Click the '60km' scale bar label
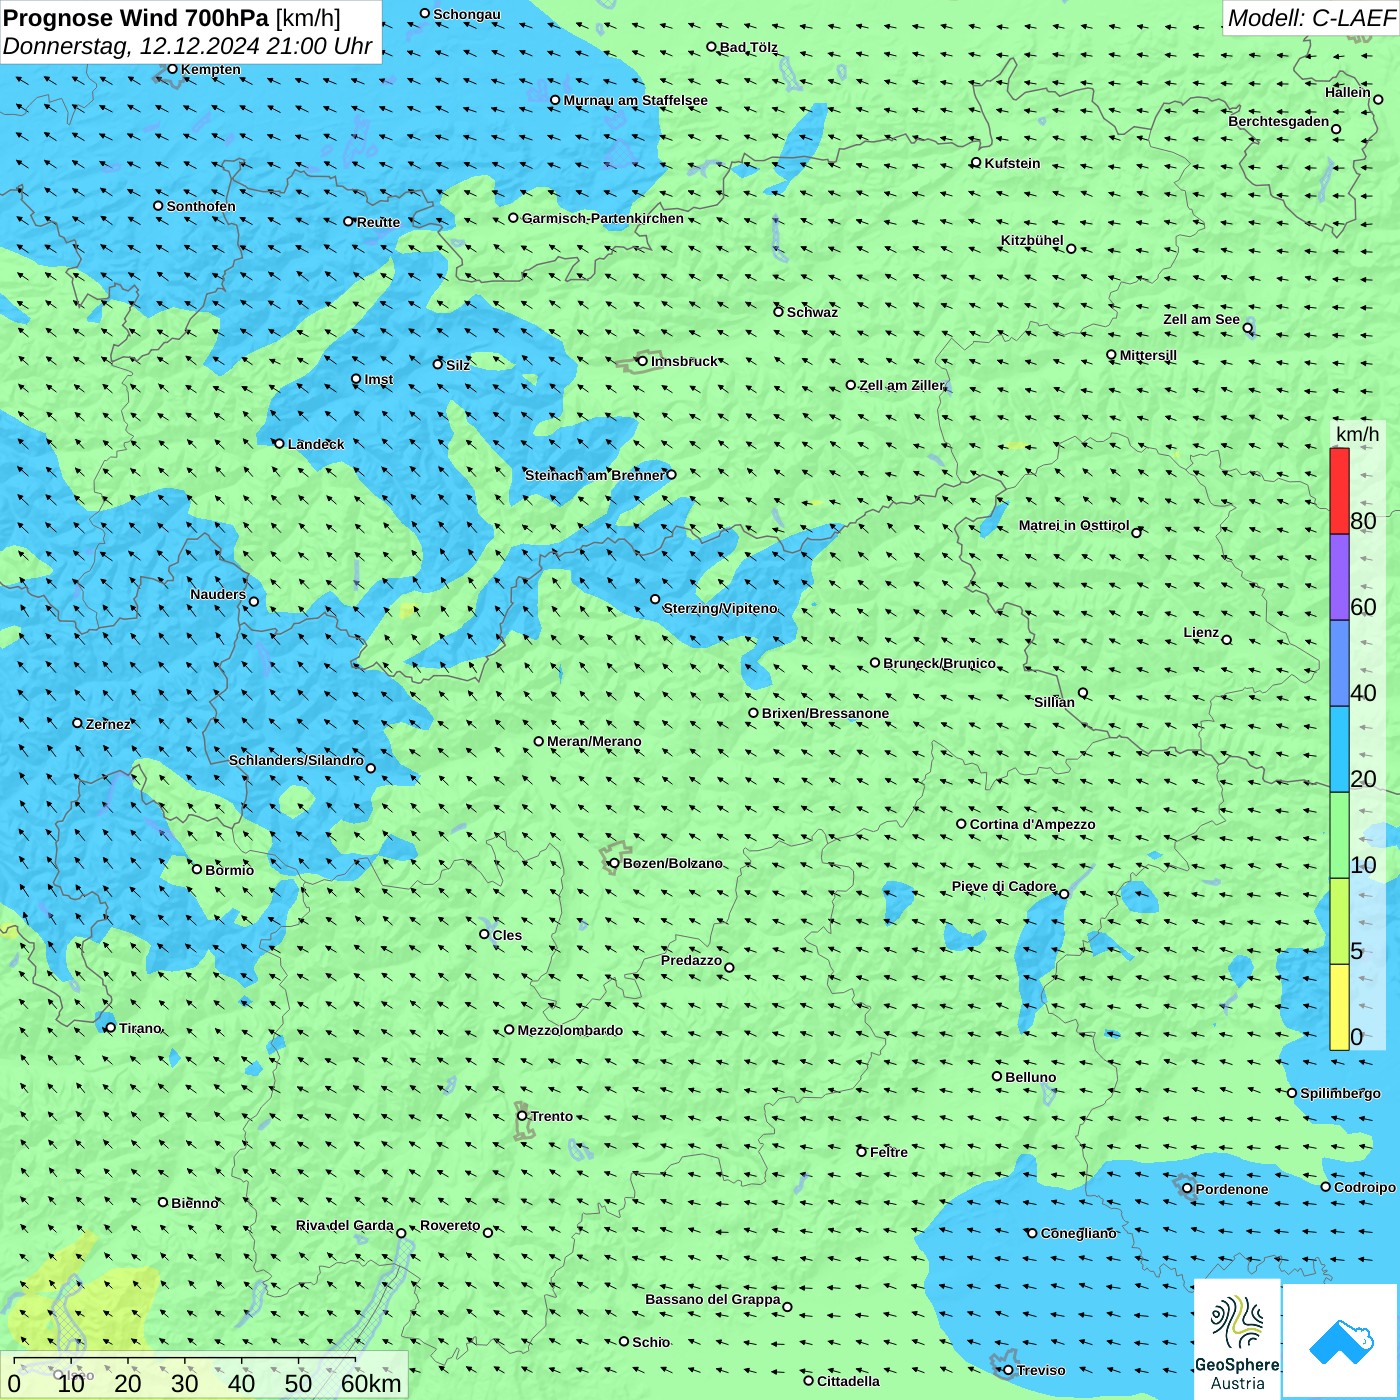 click(x=371, y=1384)
